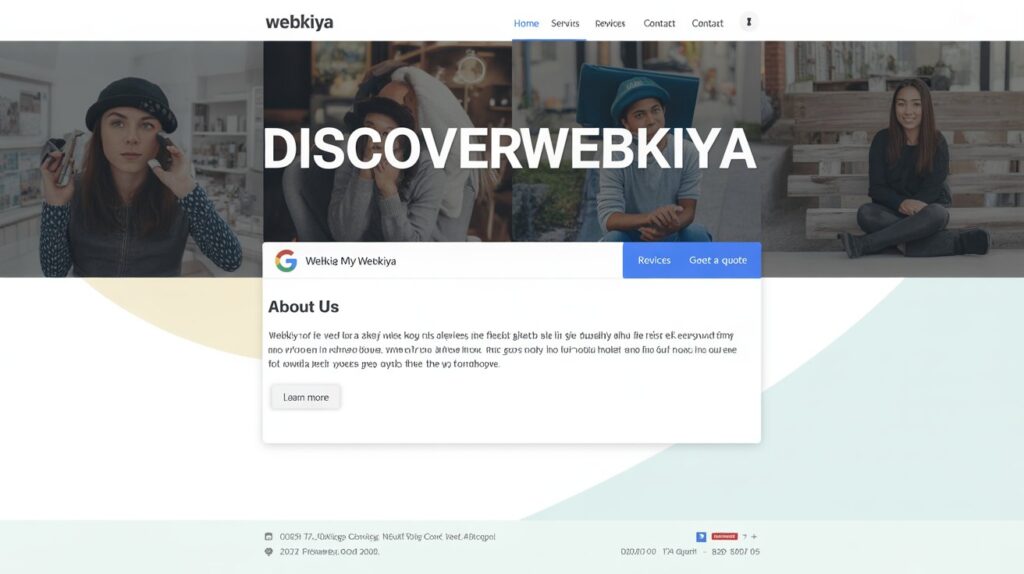Click the location pin icon in footer
Viewport: 1024px width, 574px height.
click(268, 552)
